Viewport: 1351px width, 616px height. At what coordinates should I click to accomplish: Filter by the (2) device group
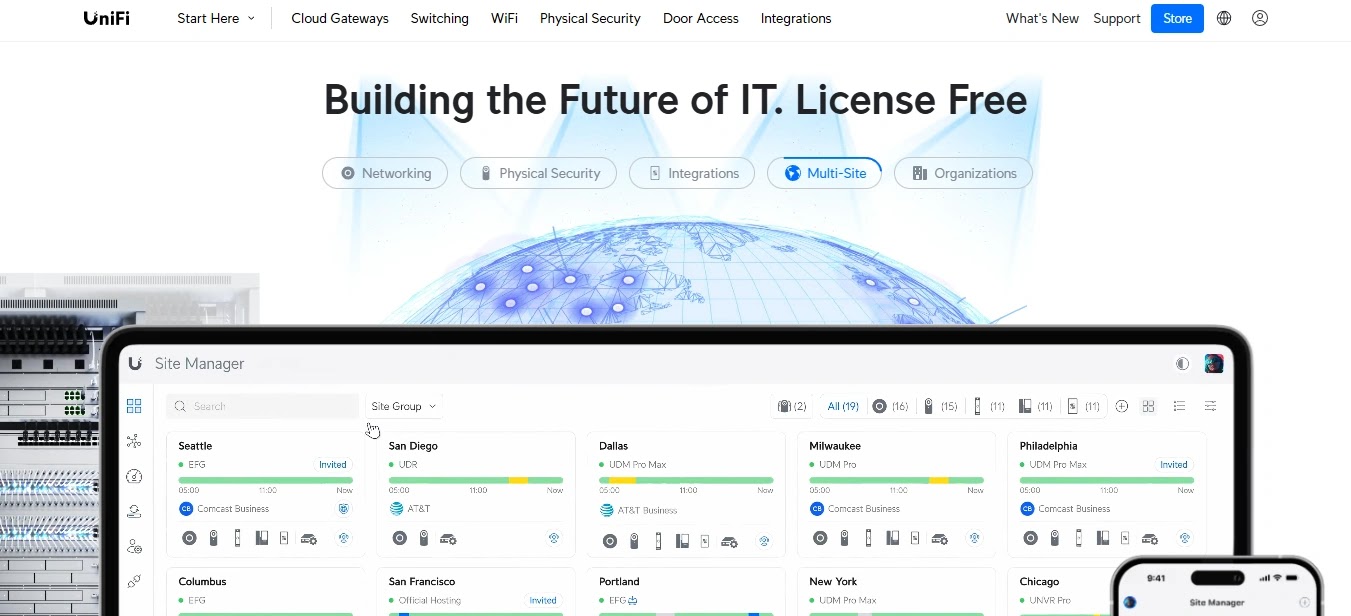[x=792, y=406]
